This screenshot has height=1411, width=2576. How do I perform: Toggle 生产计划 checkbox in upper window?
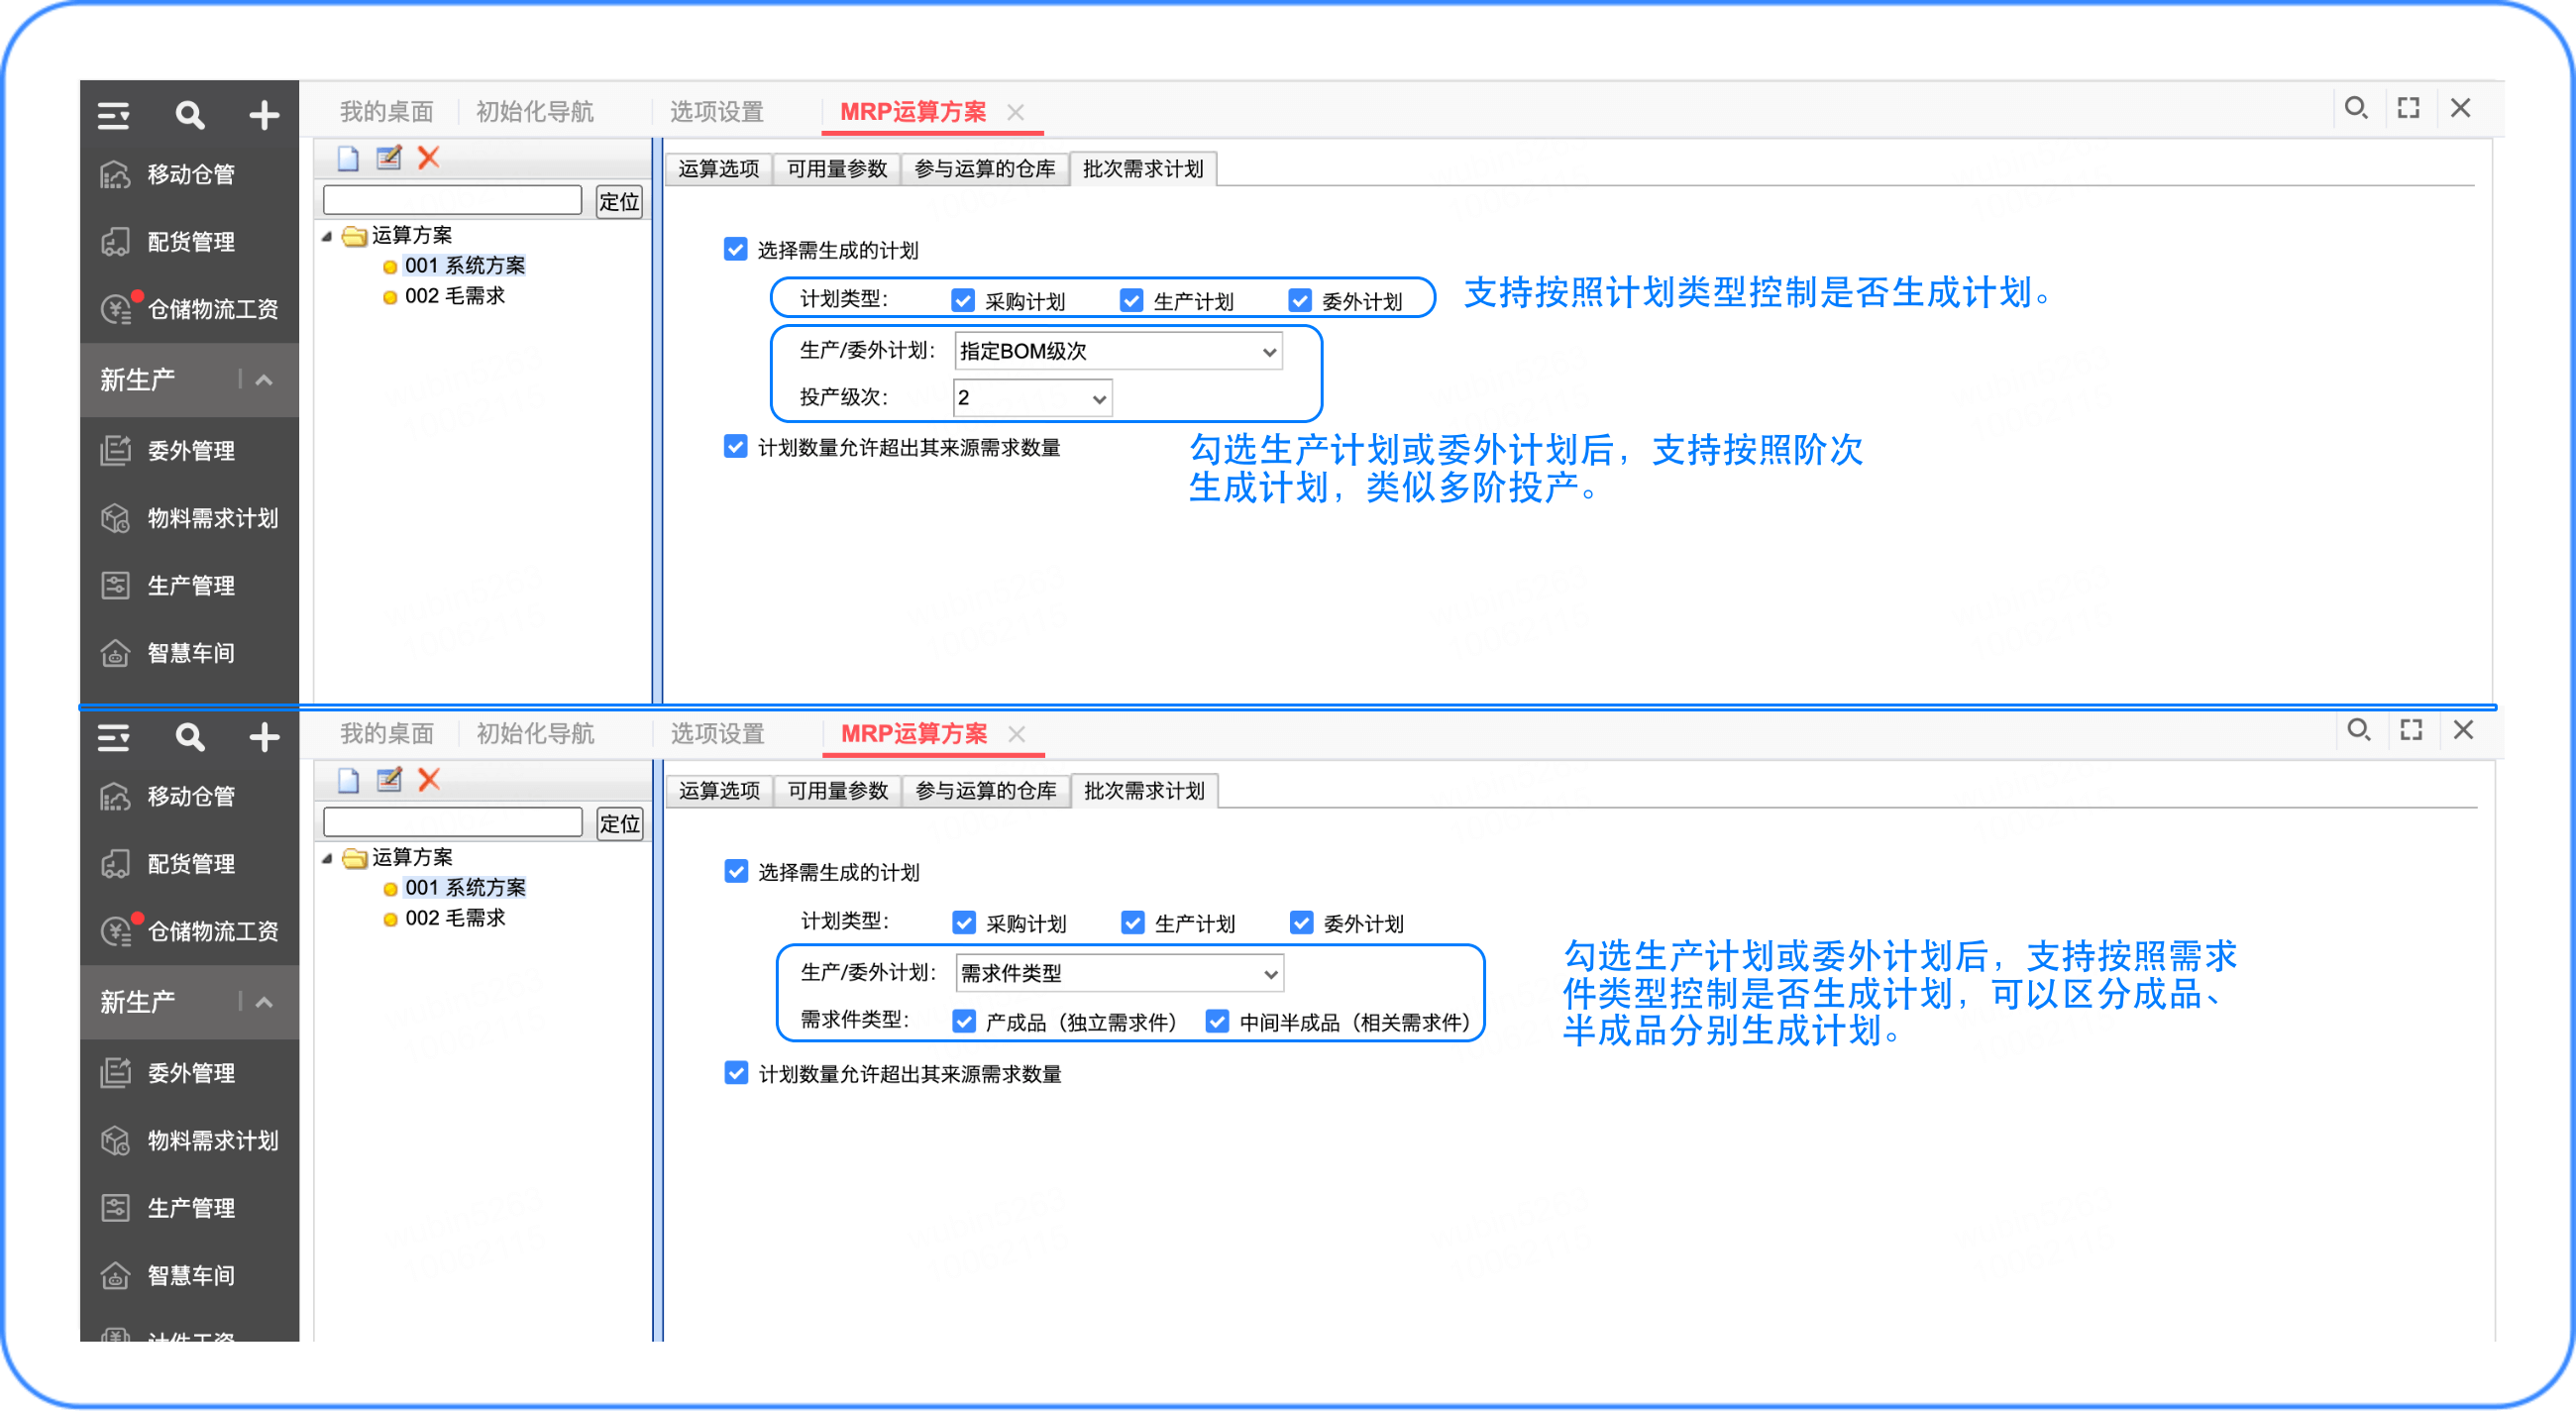point(1131,300)
